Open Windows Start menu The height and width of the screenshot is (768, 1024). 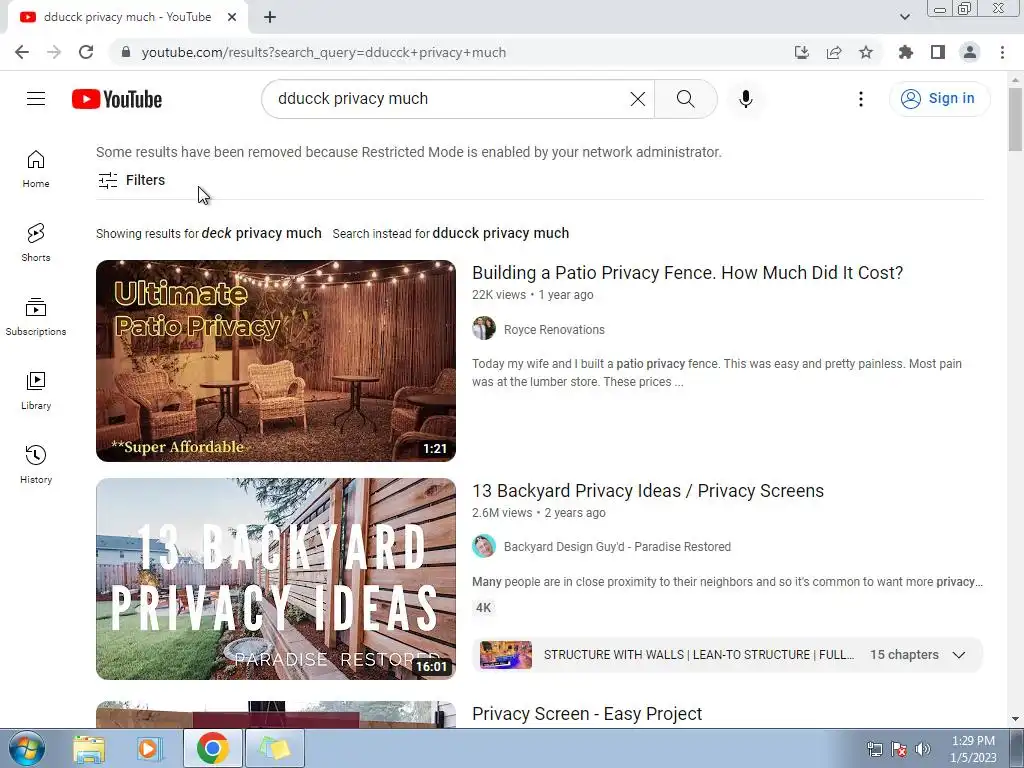coord(26,748)
